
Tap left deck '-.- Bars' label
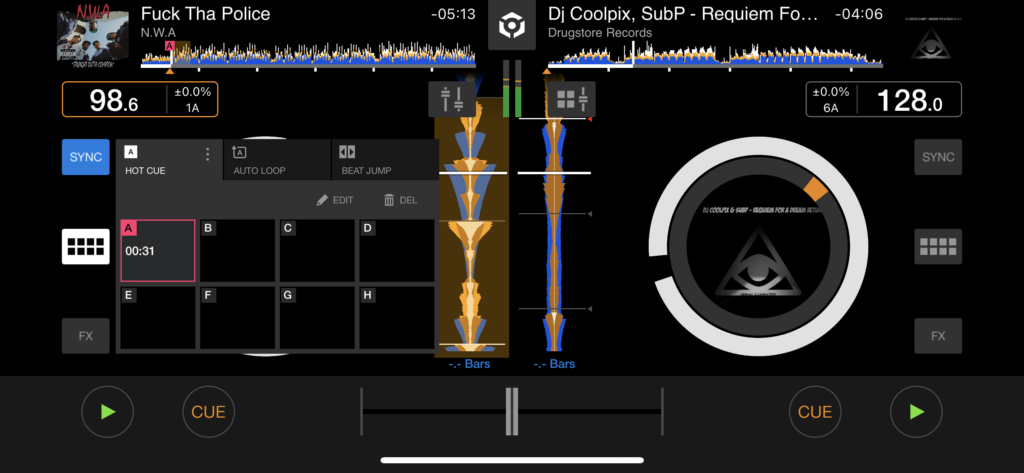470,364
